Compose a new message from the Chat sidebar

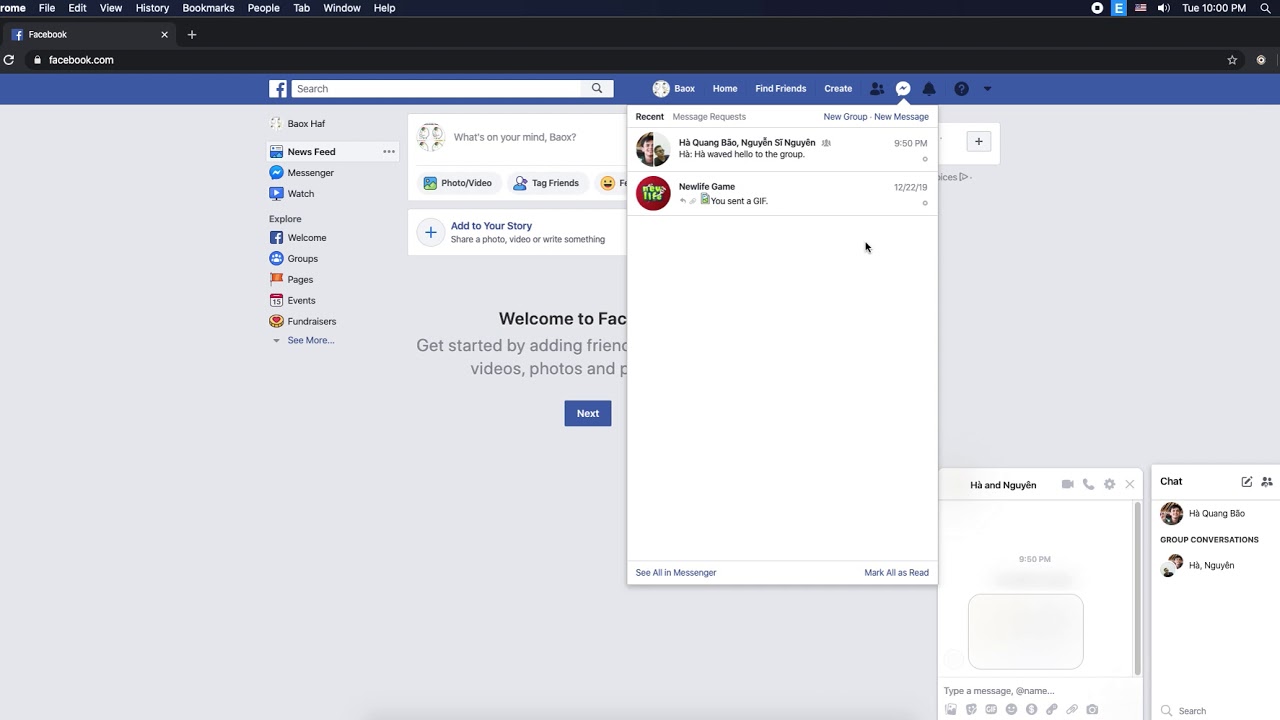coord(1247,481)
